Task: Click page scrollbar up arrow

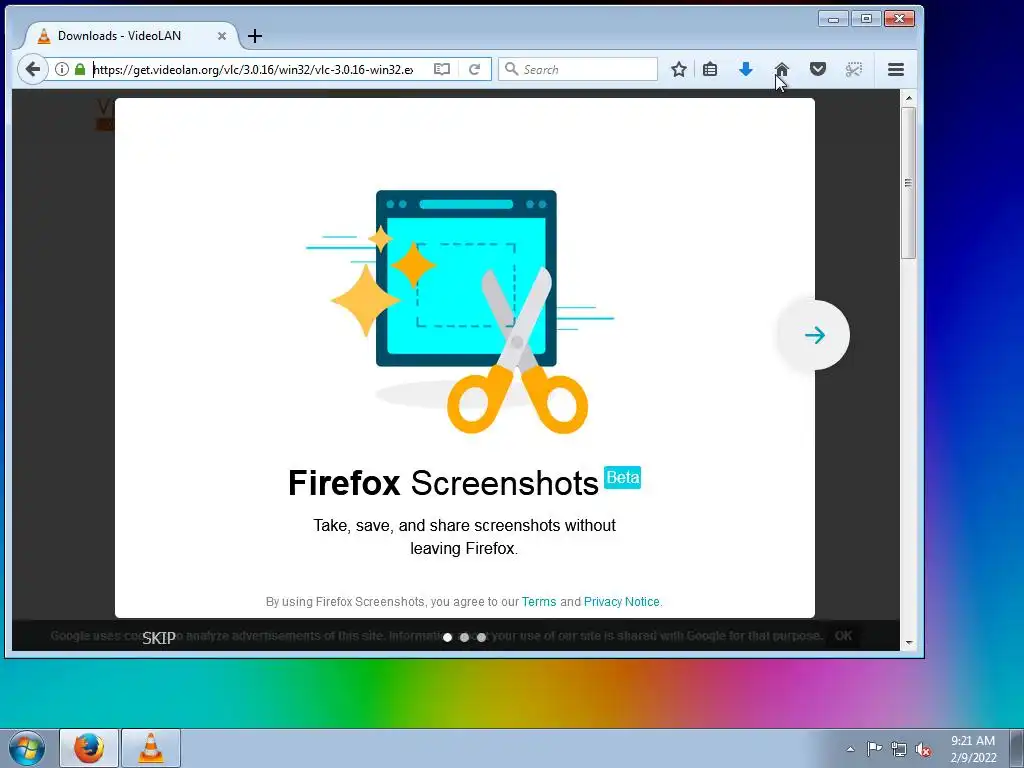Action: (908, 98)
